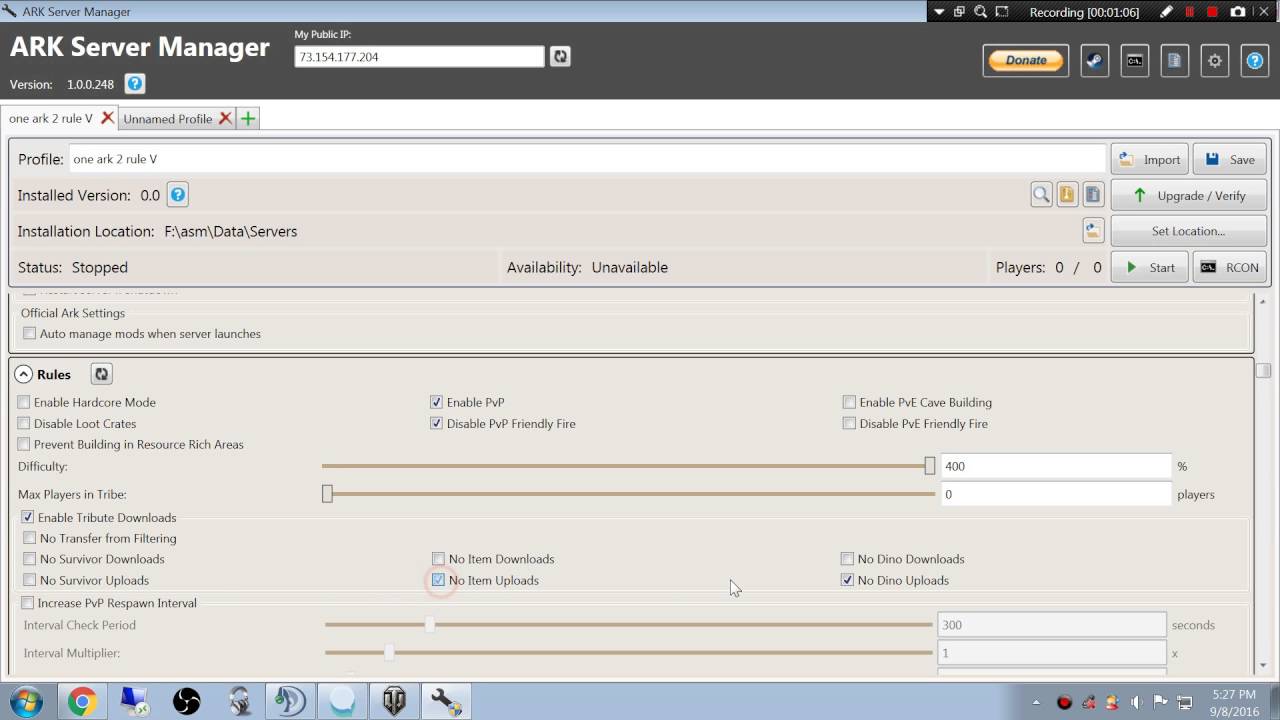
Task: Pause the recording in the recorder bar
Action: pos(1190,12)
